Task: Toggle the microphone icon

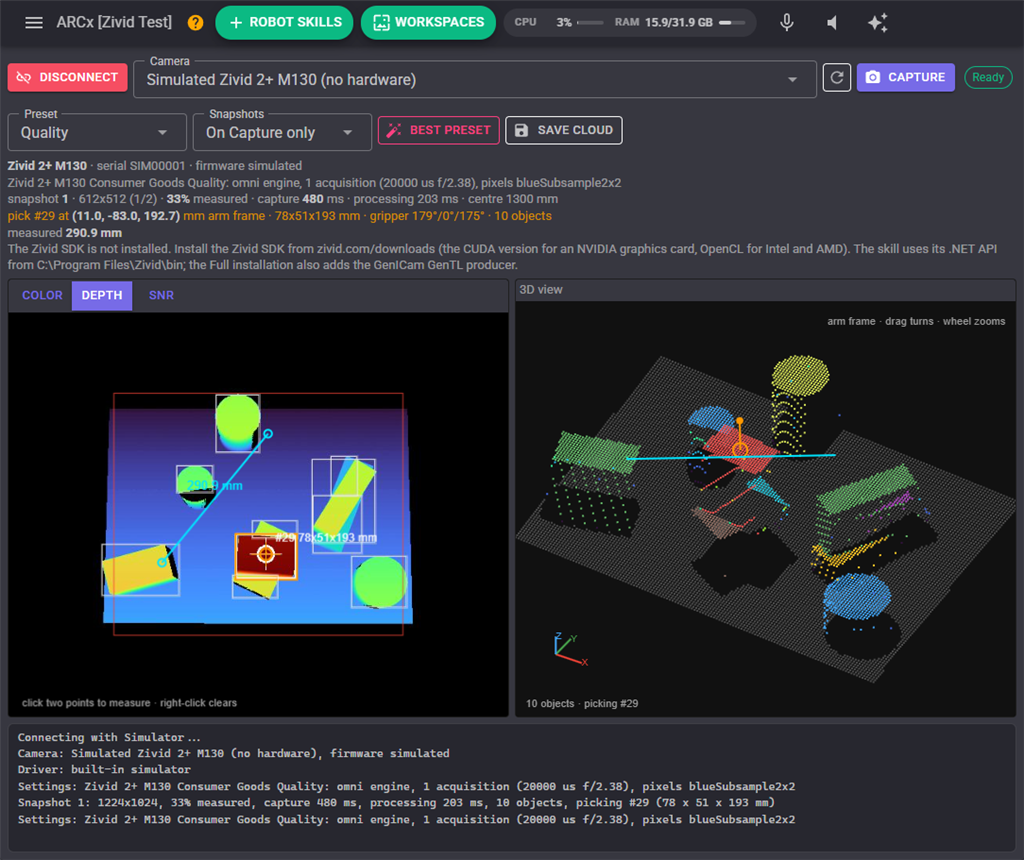Action: tap(787, 23)
